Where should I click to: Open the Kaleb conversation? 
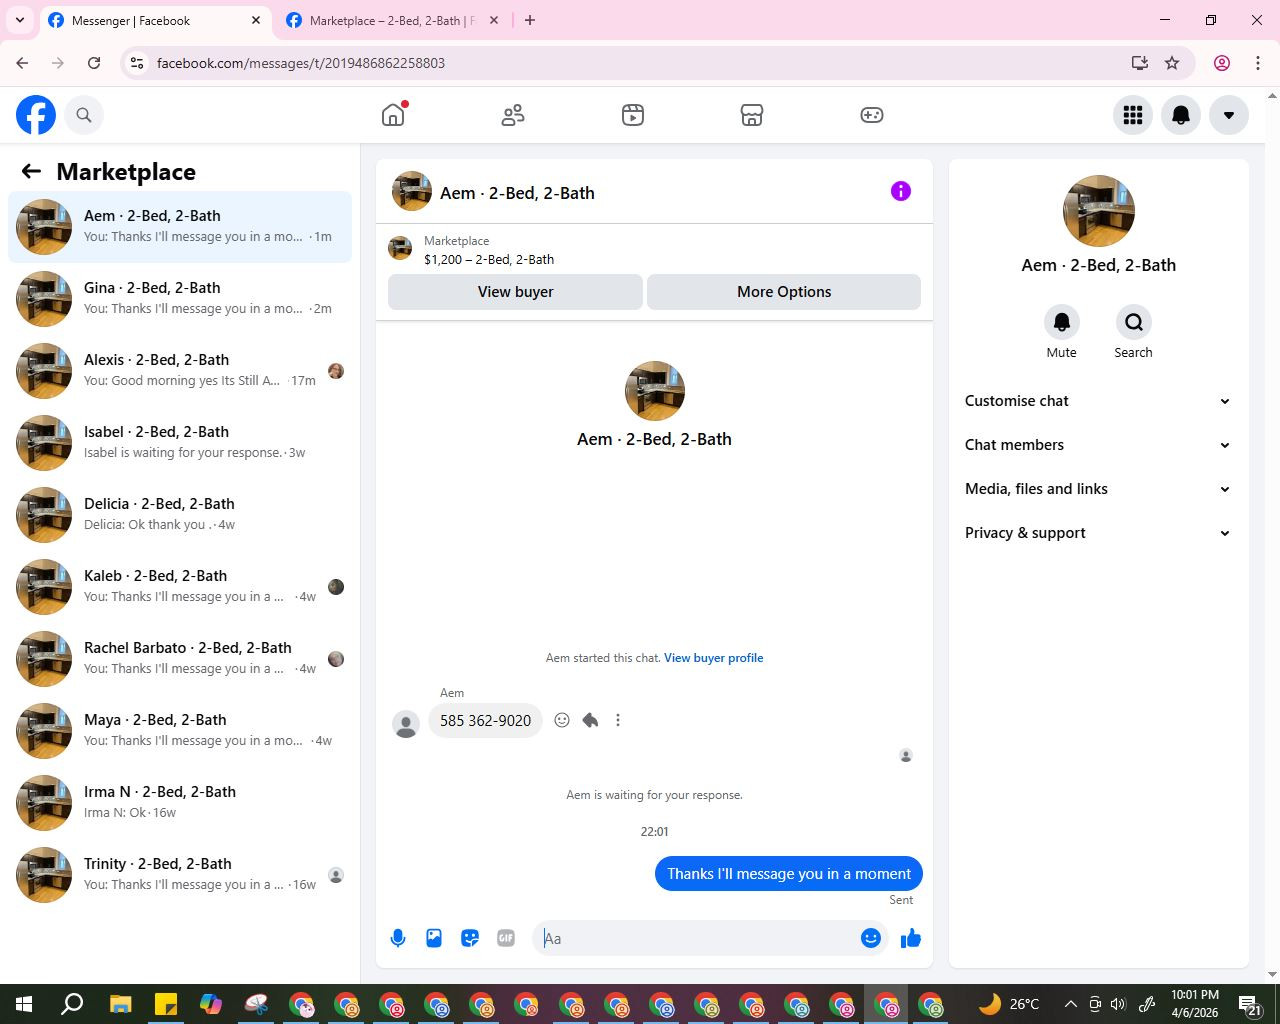180,587
